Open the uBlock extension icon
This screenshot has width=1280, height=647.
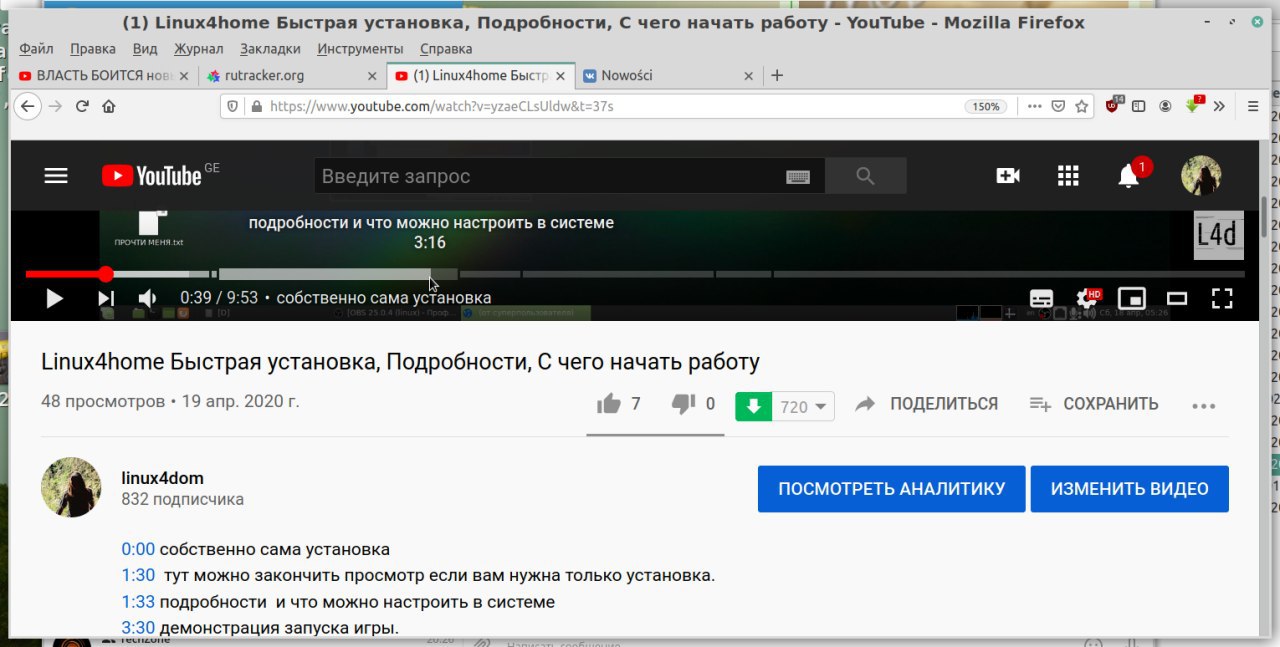(1115, 105)
